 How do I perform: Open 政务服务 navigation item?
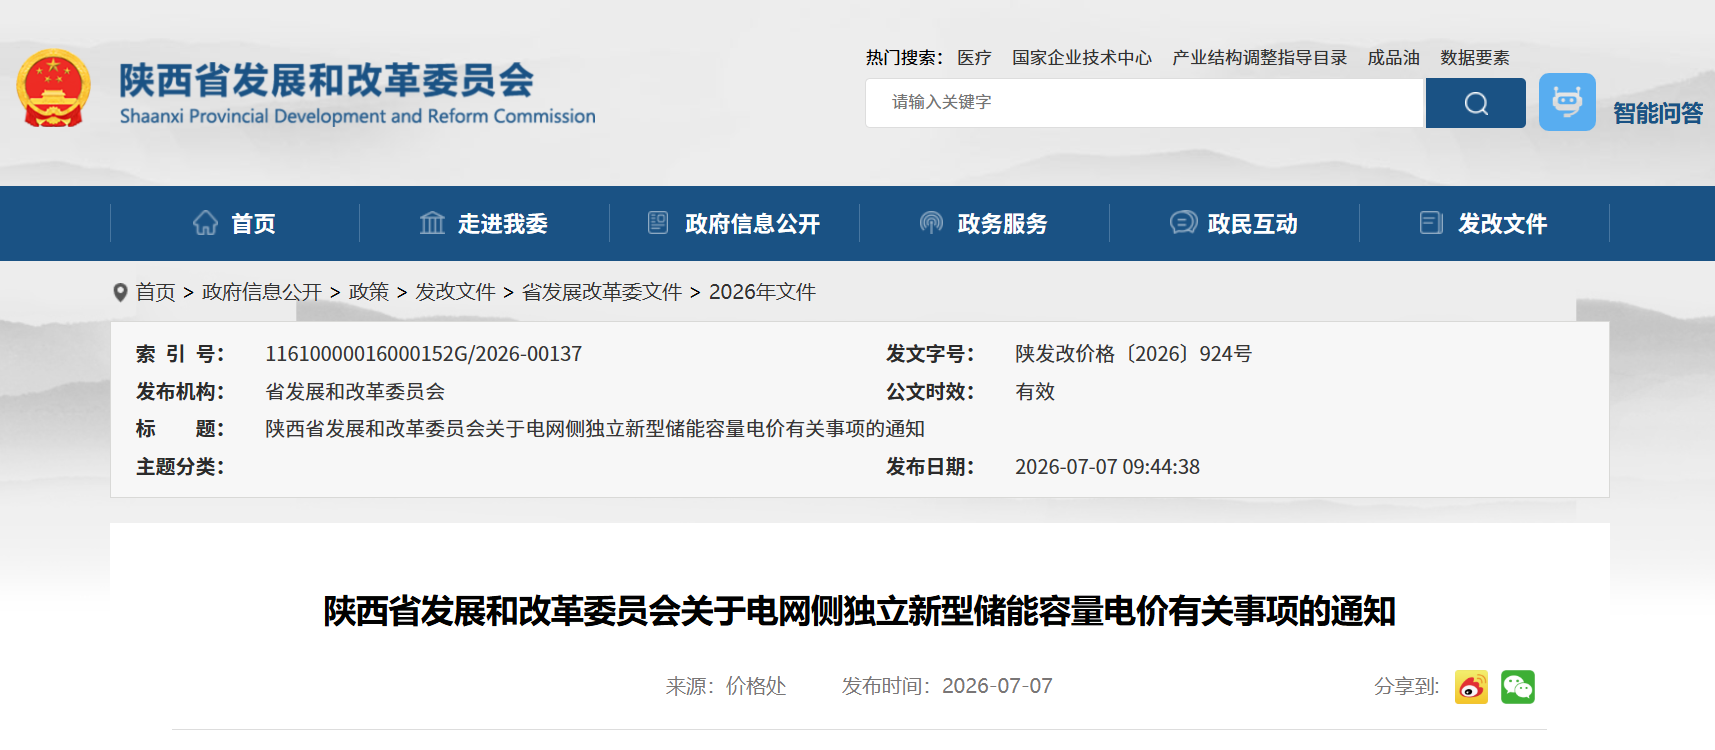tap(1002, 224)
